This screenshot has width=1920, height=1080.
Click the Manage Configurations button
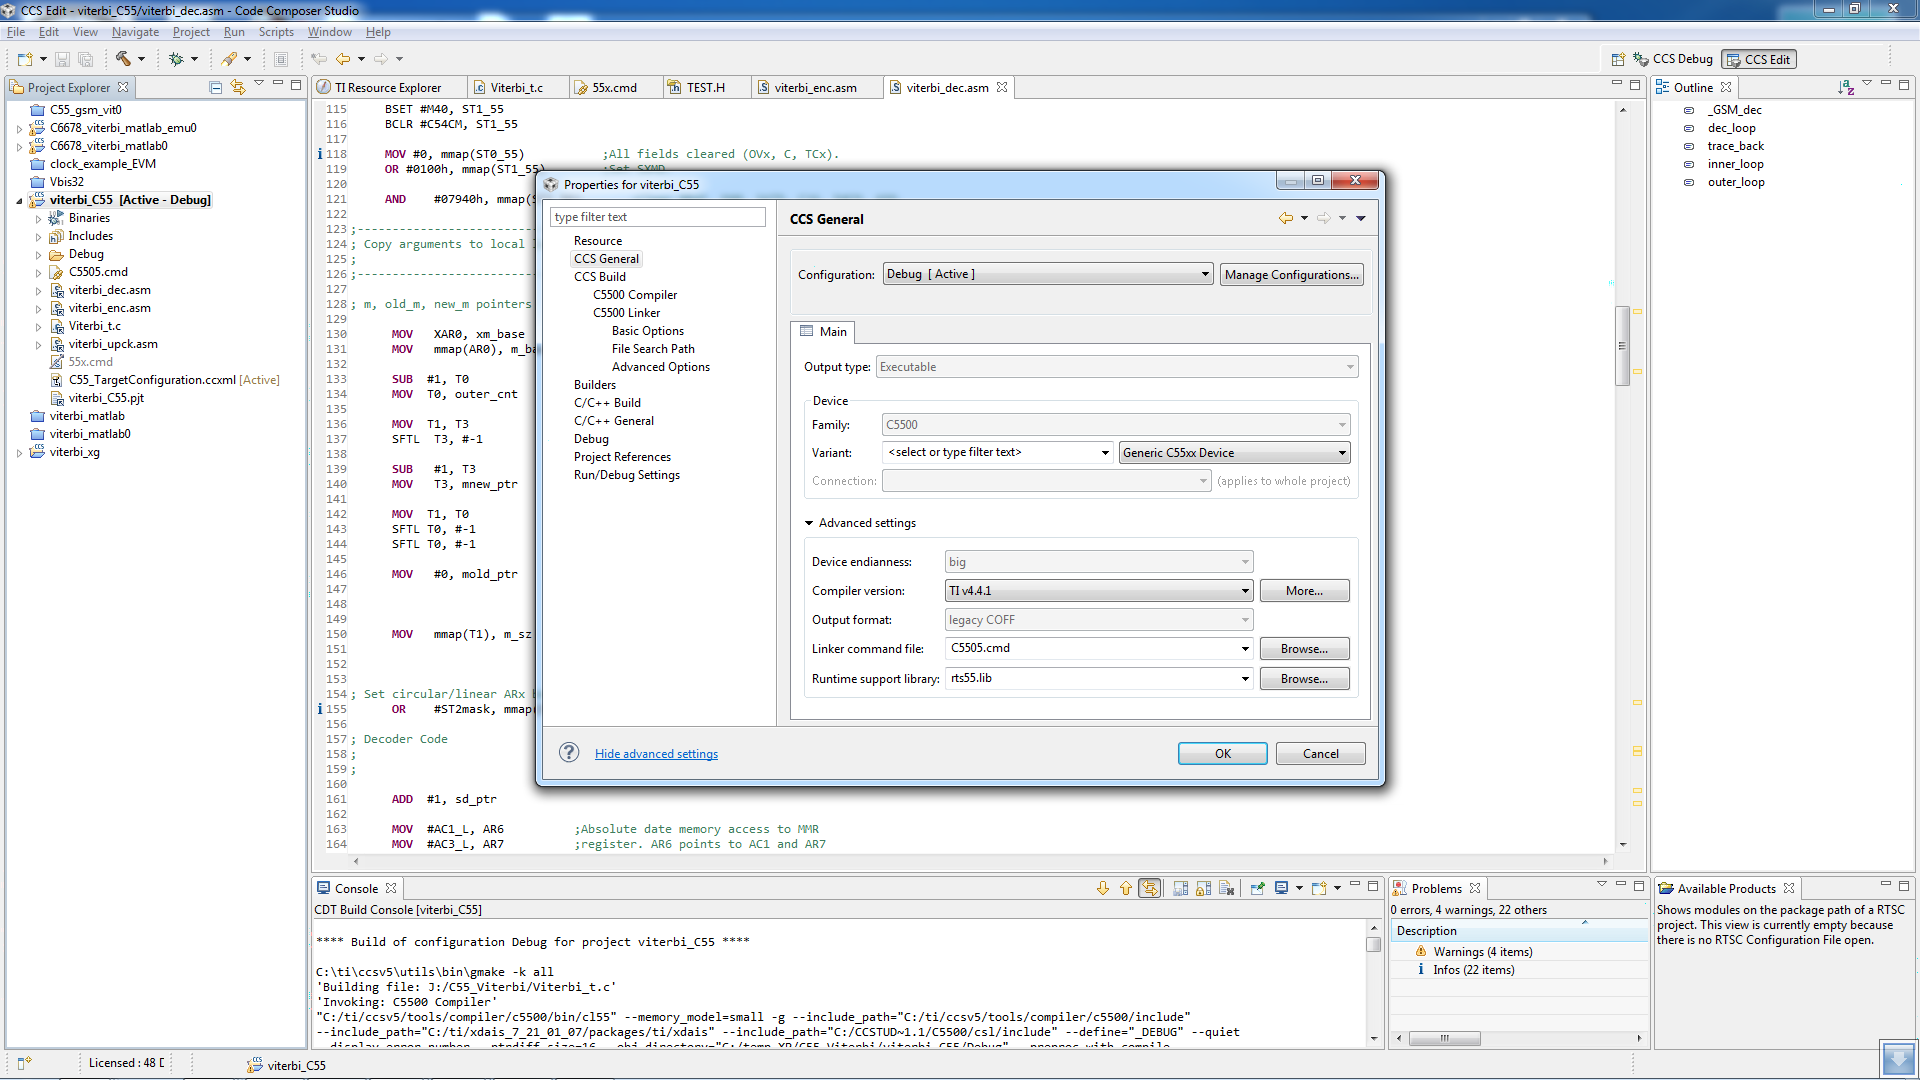pos(1291,275)
